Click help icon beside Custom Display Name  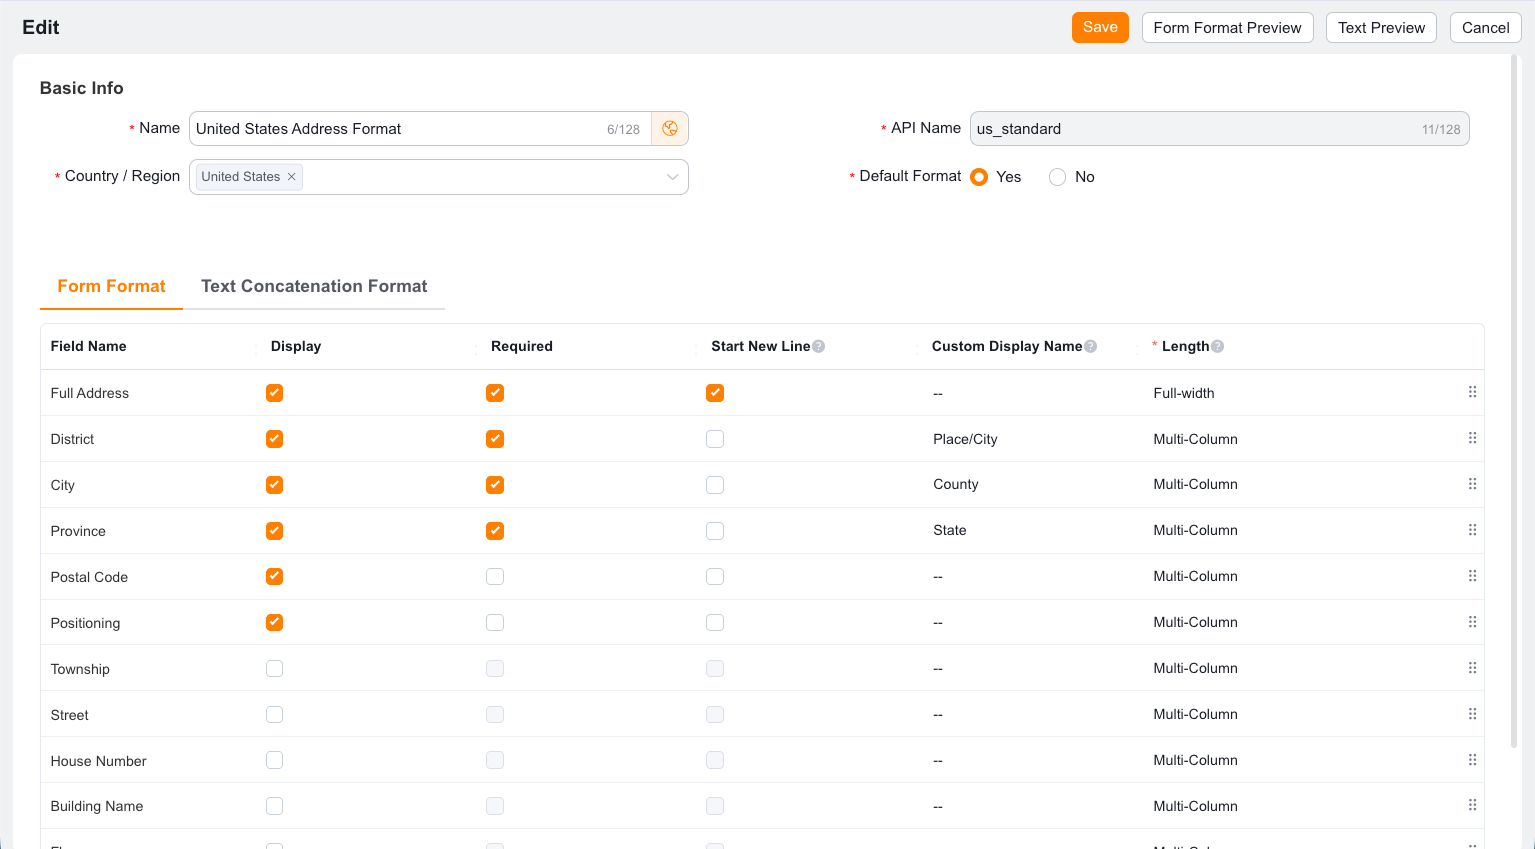tap(1091, 346)
